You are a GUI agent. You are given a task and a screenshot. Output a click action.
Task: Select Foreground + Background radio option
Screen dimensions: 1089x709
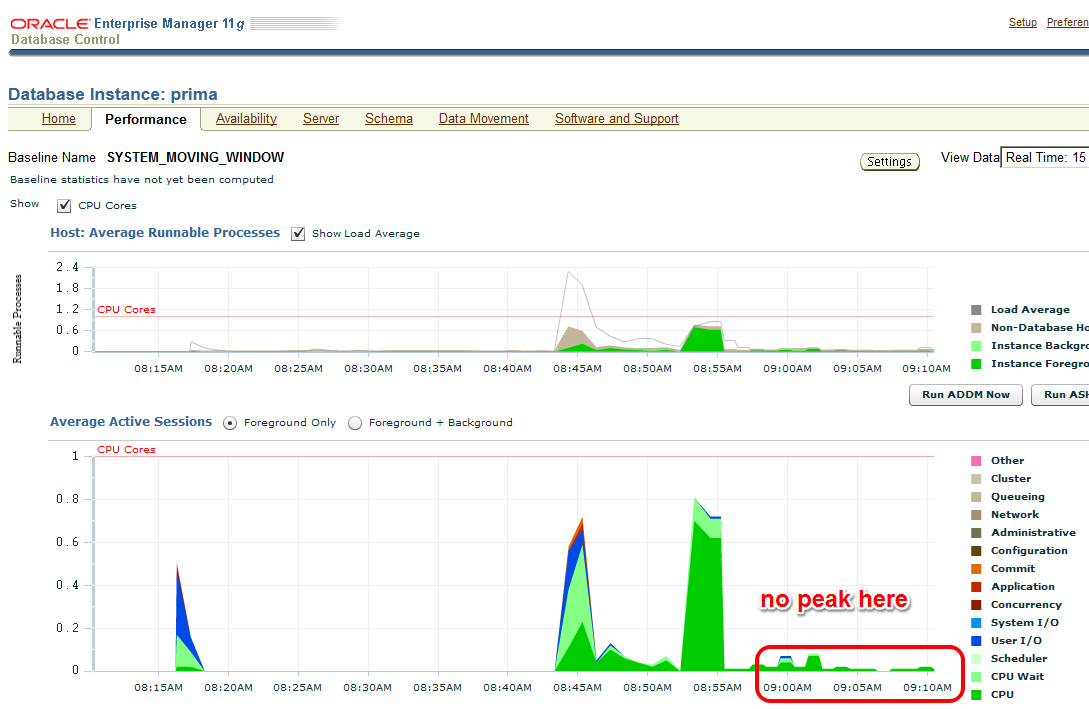(x=355, y=423)
